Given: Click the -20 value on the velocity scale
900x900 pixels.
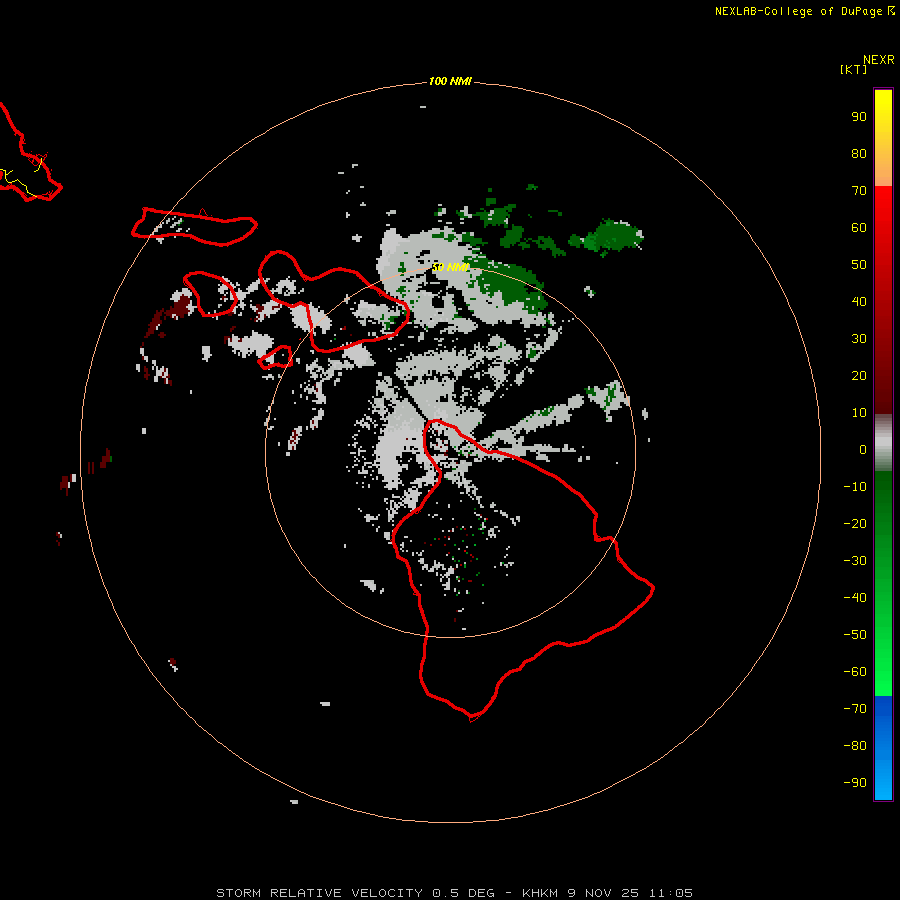Looking at the screenshot, I should (855, 524).
